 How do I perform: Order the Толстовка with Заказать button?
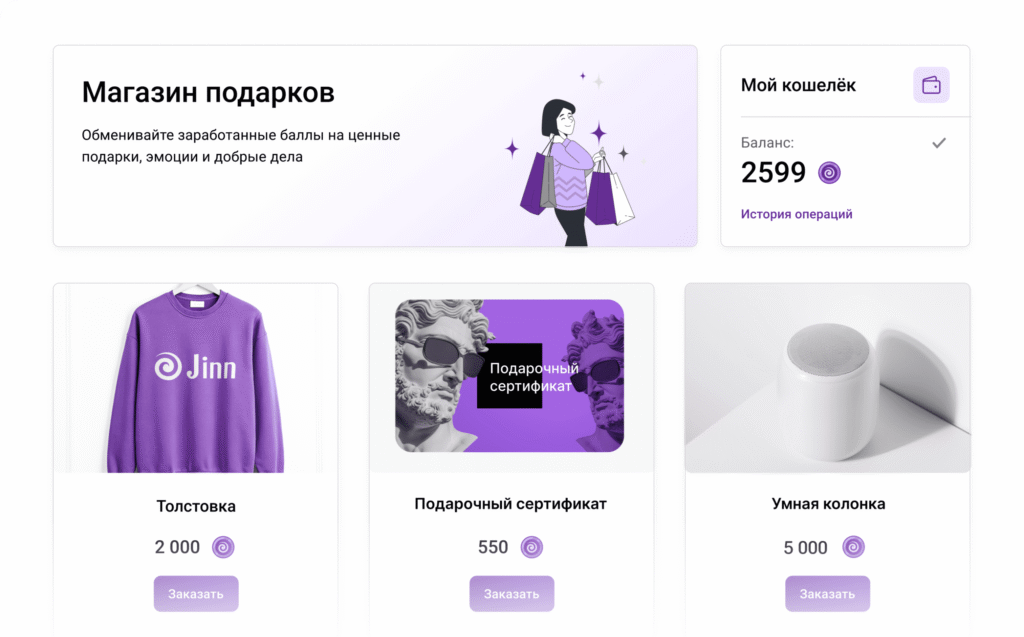196,594
